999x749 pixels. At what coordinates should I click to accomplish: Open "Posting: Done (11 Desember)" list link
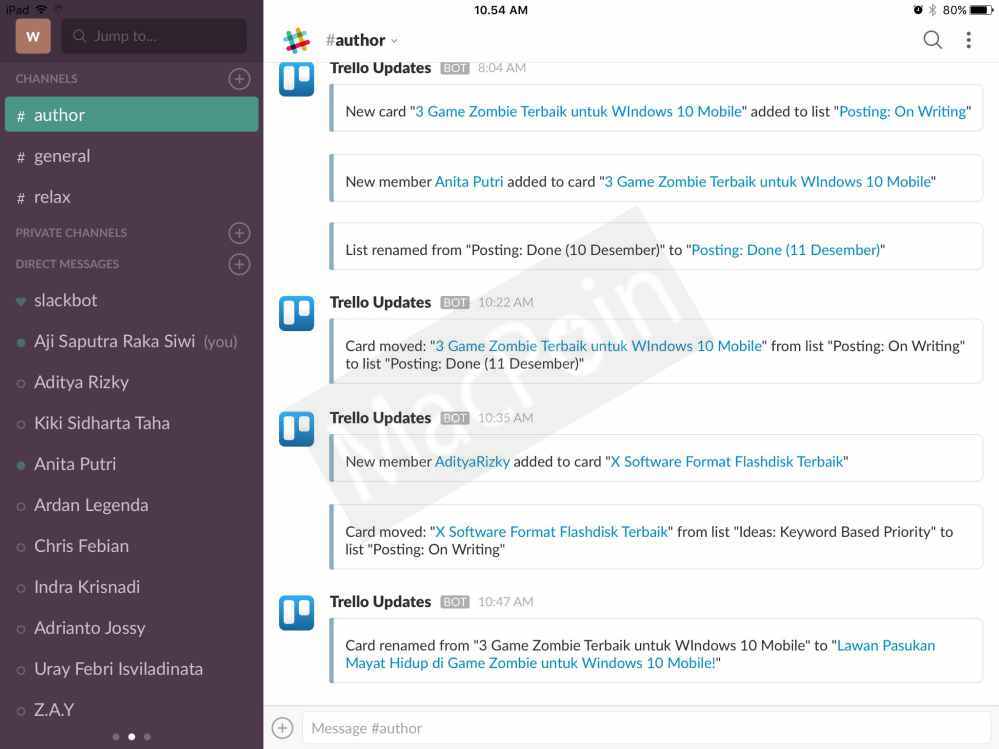pyautogui.click(x=786, y=250)
